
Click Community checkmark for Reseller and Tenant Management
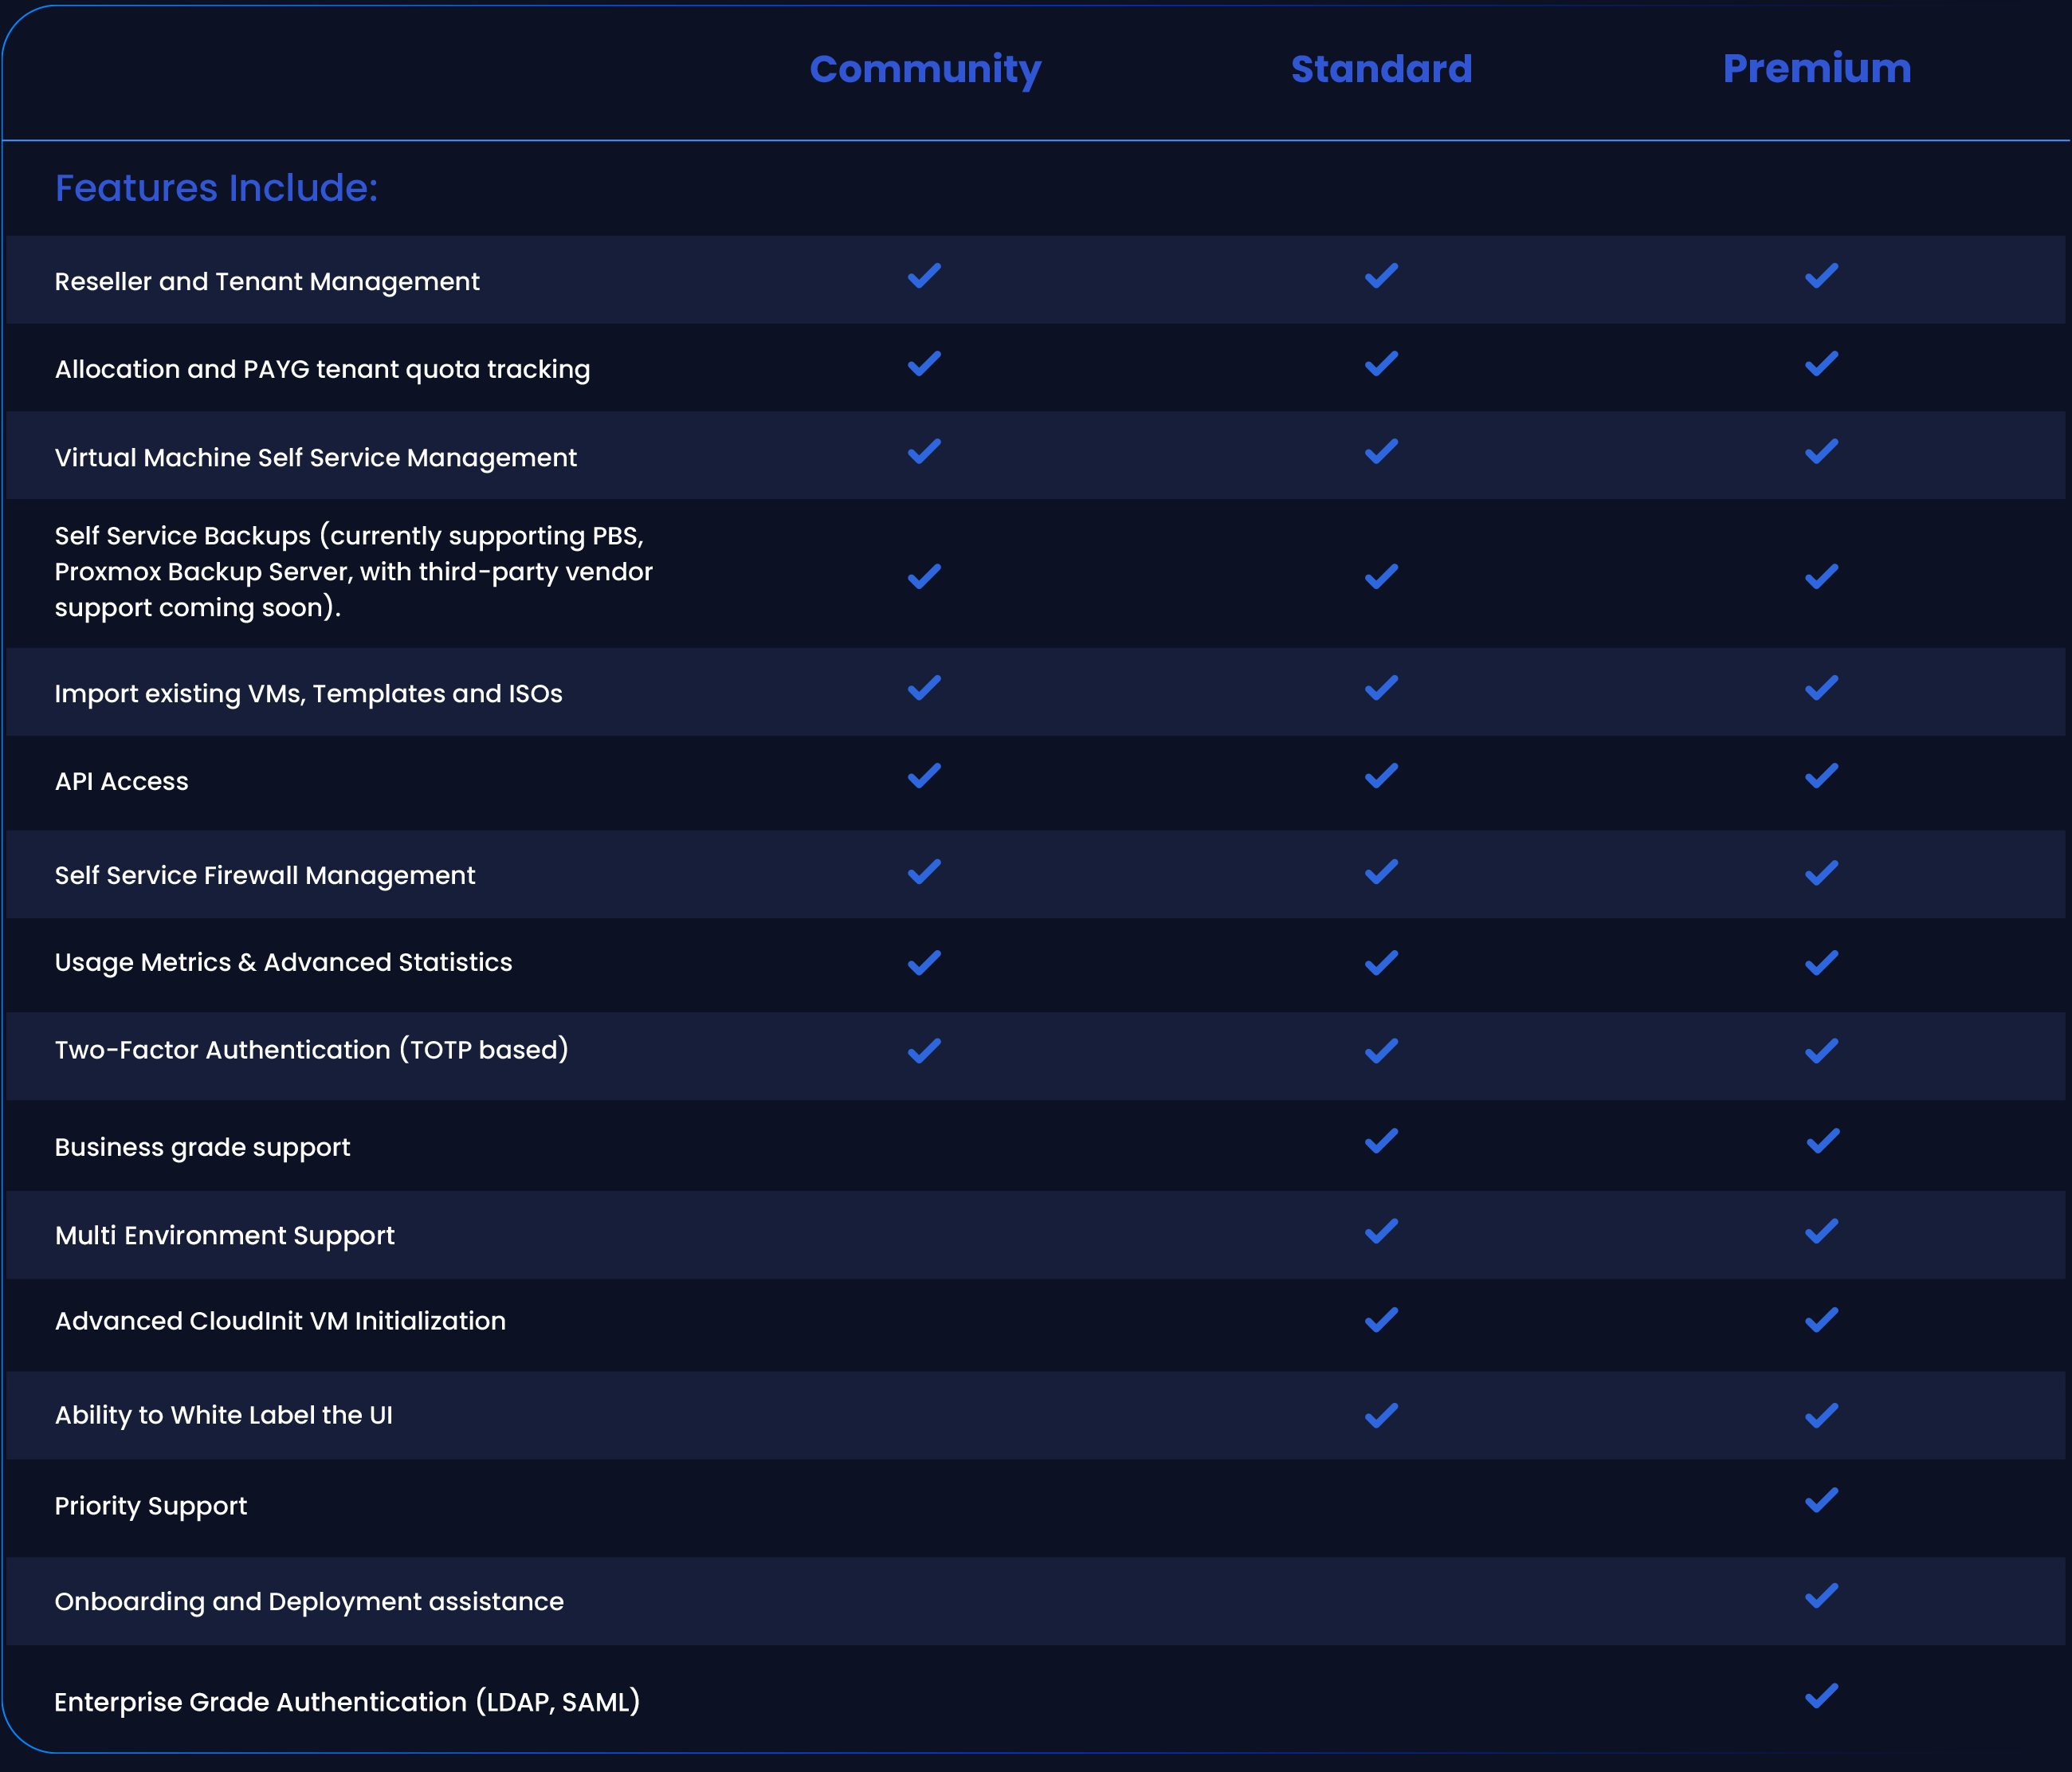pyautogui.click(x=924, y=276)
